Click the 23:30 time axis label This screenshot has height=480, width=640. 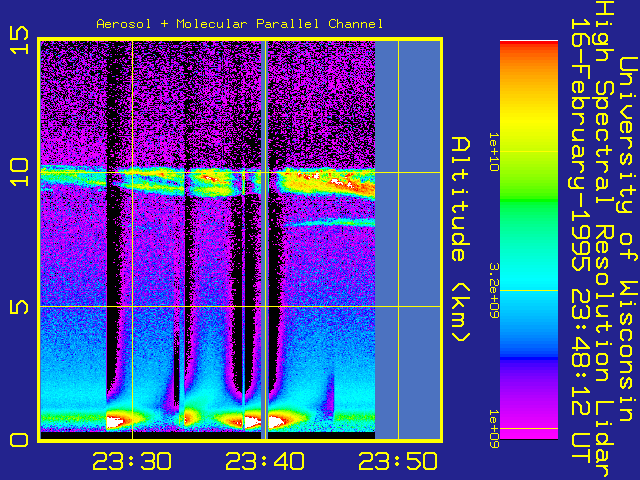pyautogui.click(x=132, y=461)
